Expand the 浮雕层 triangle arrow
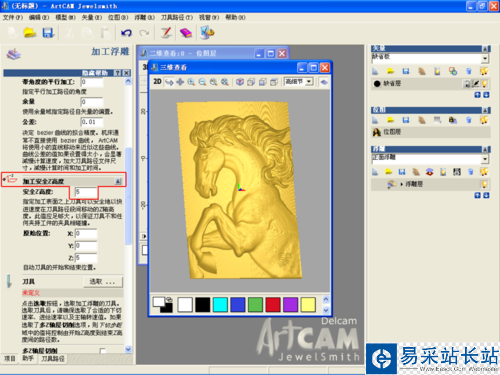Screen dimensions: 500x375 (402, 184)
